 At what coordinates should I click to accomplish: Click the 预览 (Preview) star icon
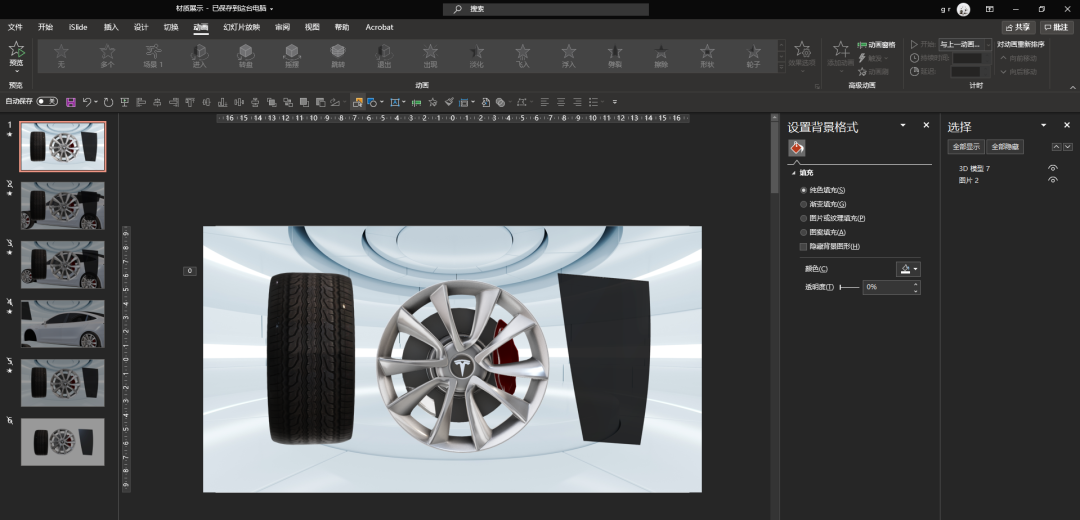17,49
